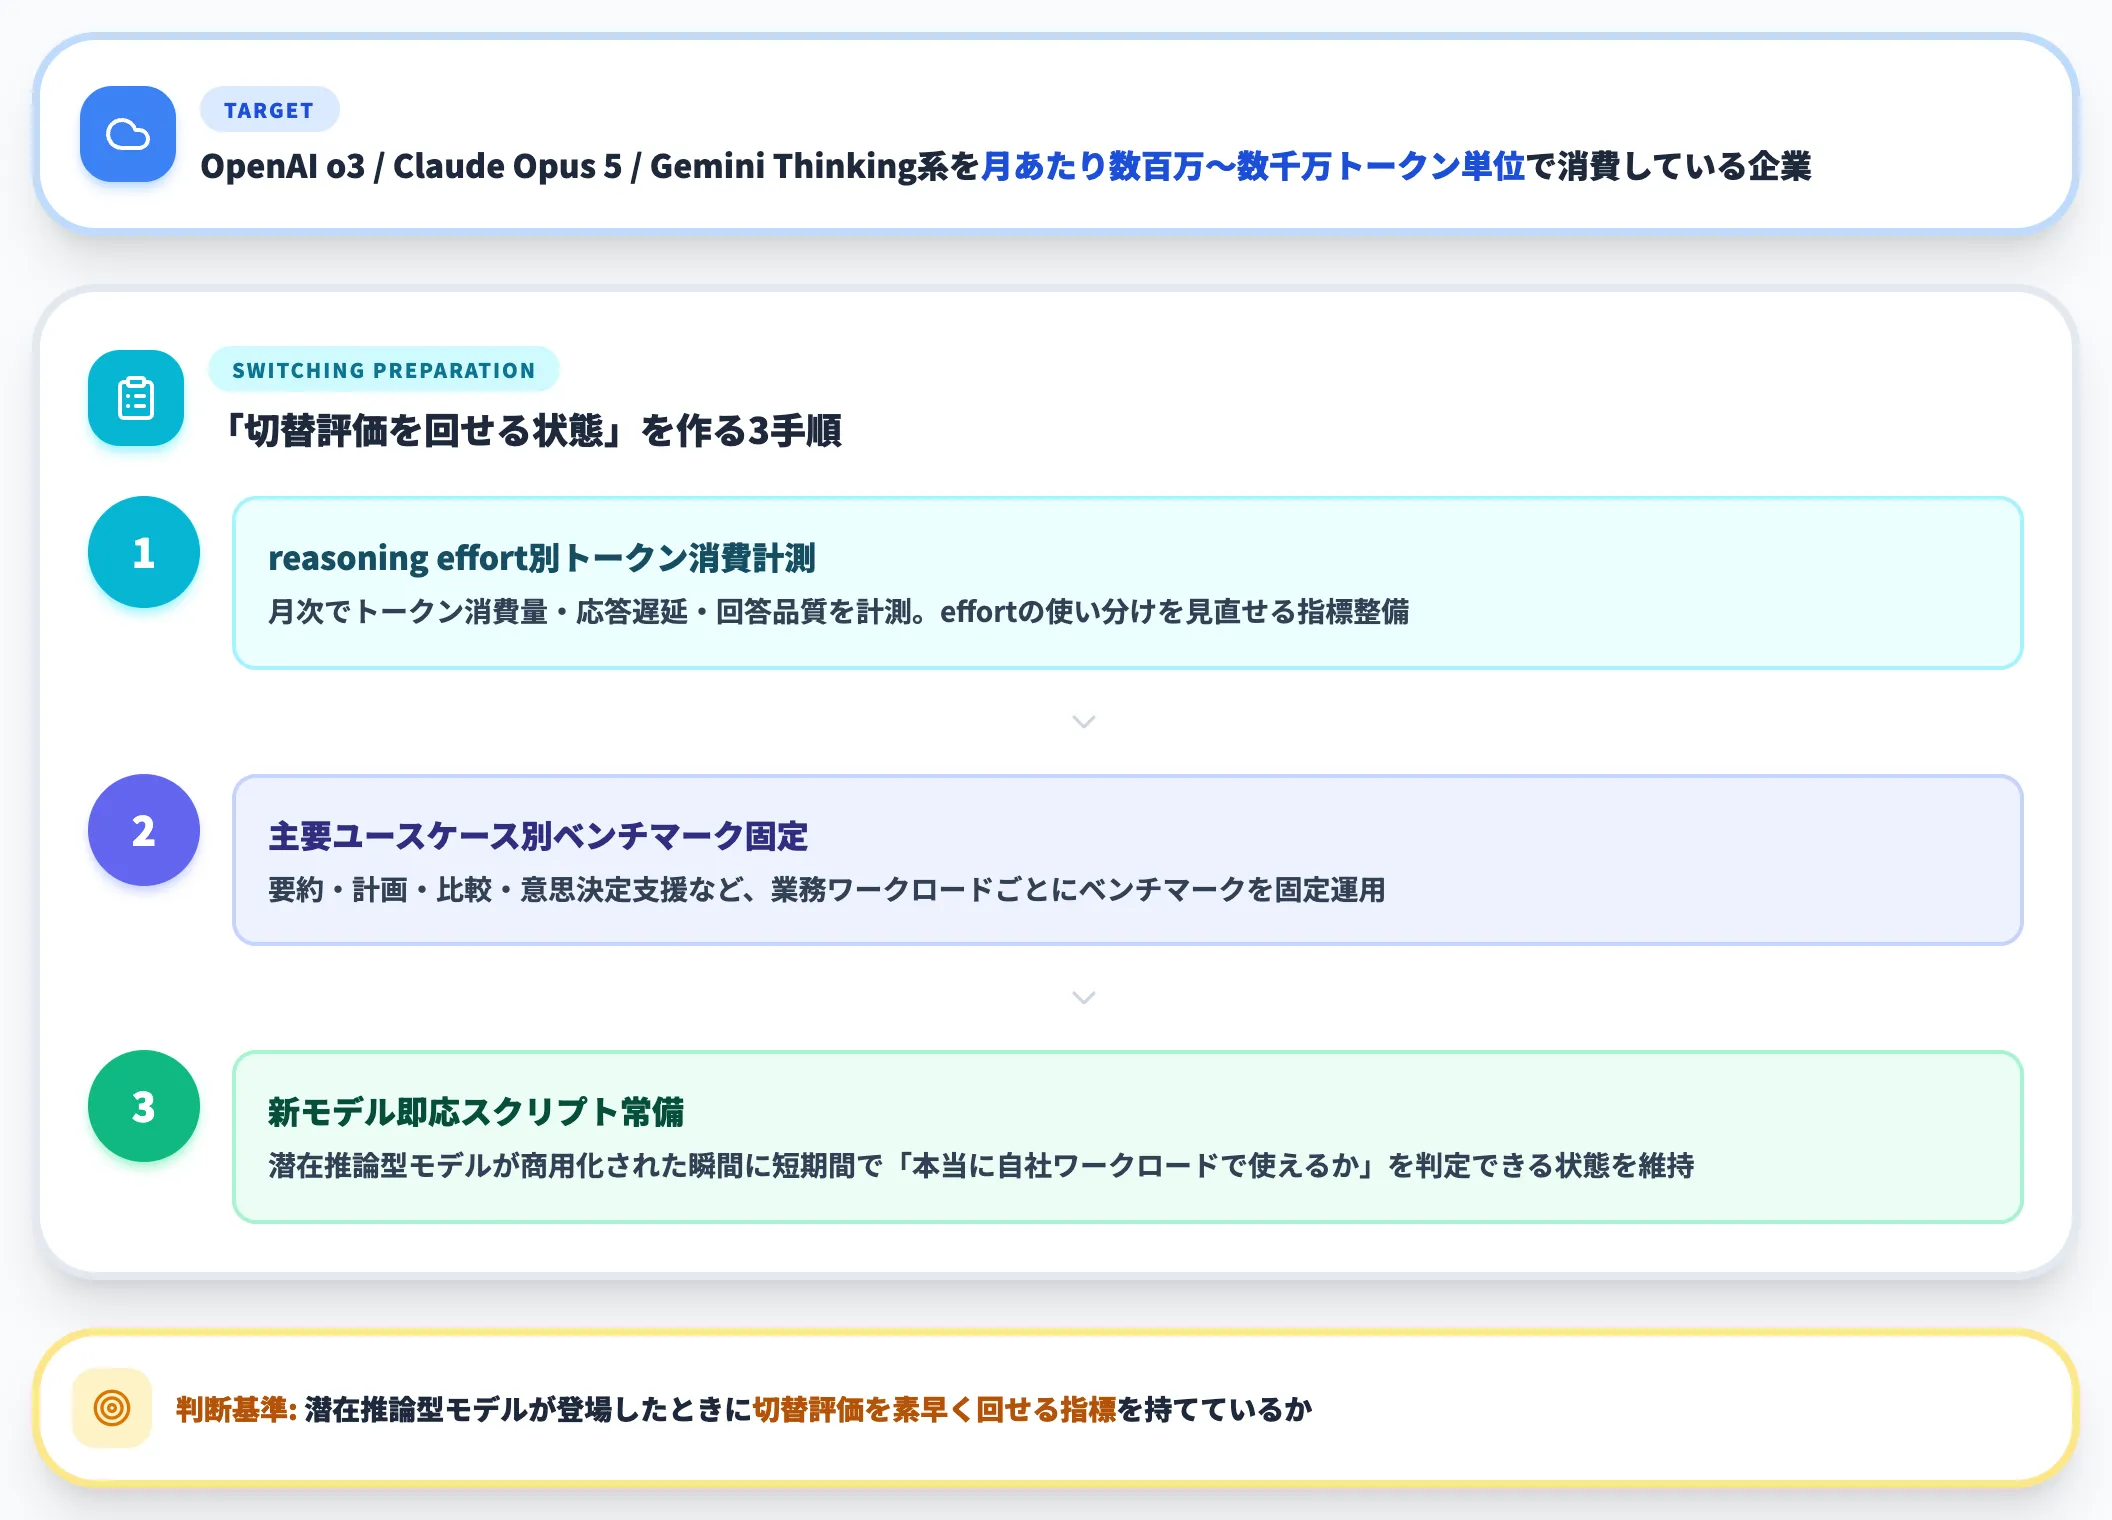Click section title '「切替評価を回せる状態」を作る3手順'
Screen dimensions: 2112x1520
[x=531, y=431]
